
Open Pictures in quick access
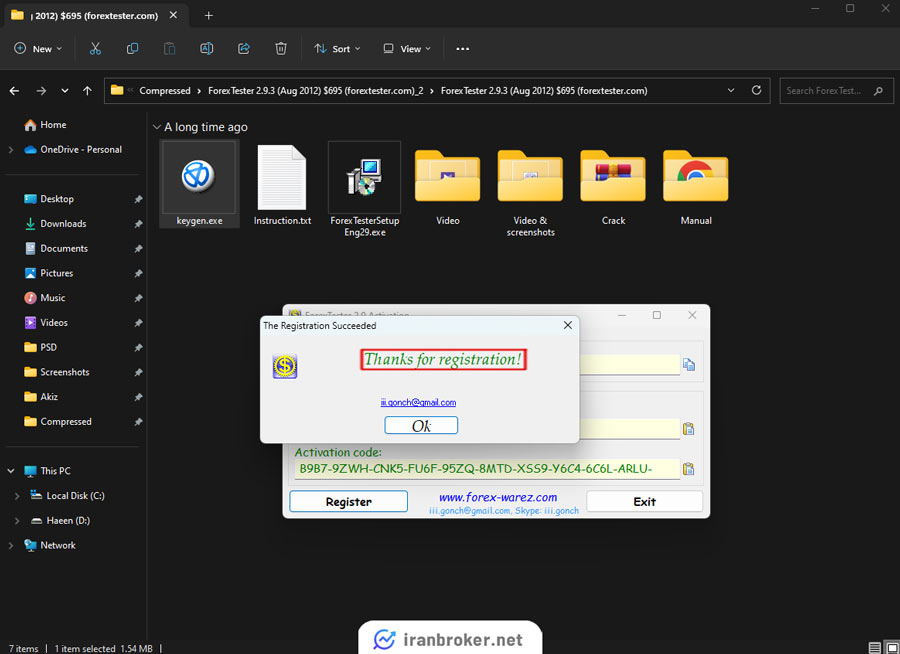point(49,273)
